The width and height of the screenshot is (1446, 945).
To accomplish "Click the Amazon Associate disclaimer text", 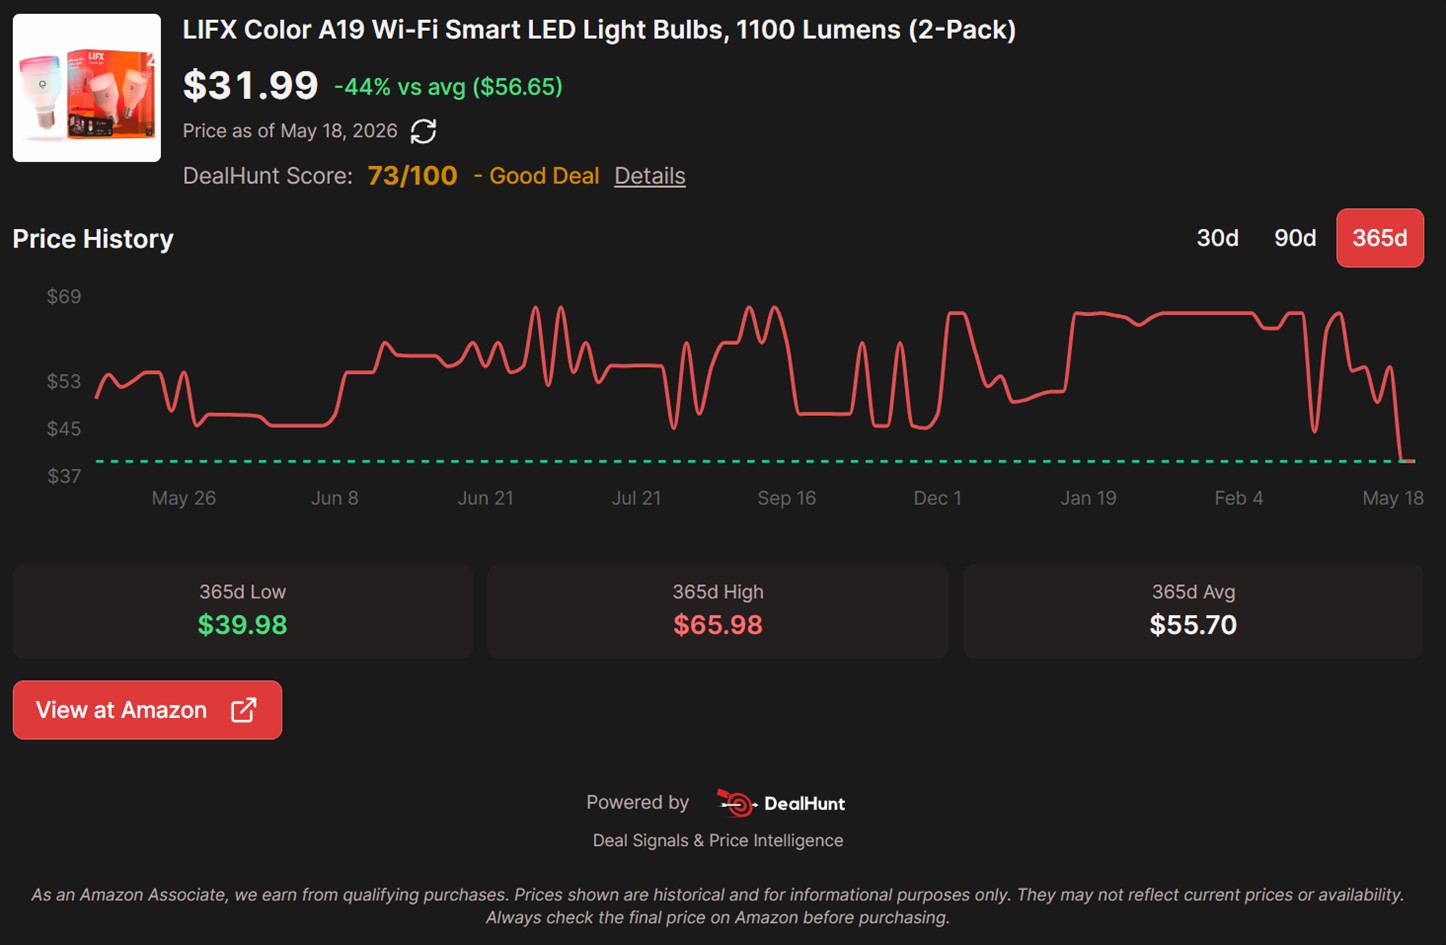I will pyautogui.click(x=718, y=906).
